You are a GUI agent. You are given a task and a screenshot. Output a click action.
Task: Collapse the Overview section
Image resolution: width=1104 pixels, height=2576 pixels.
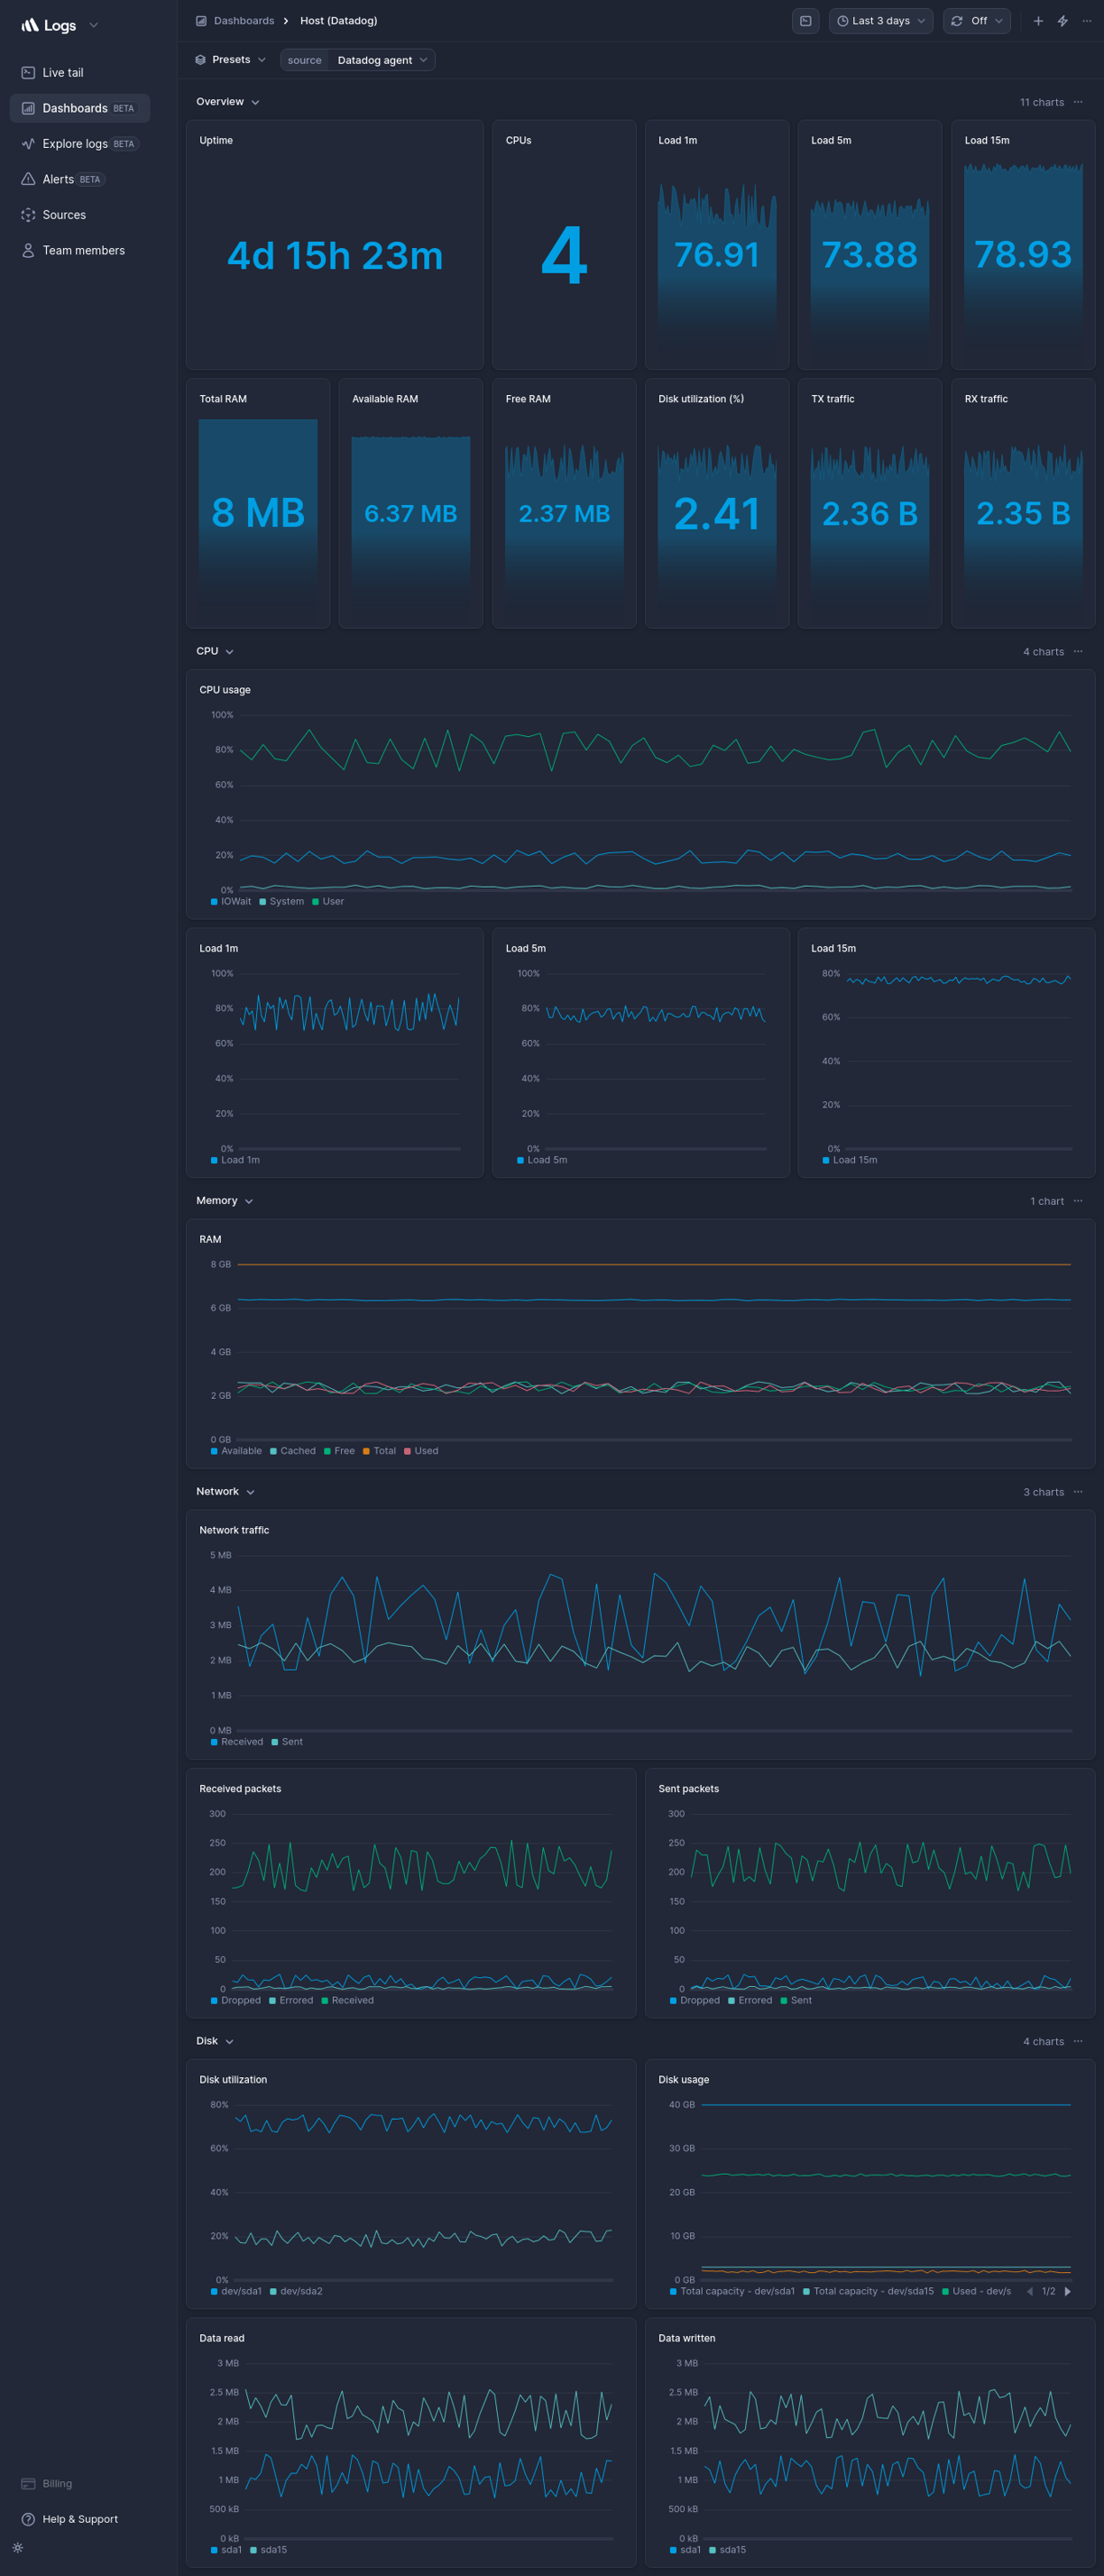click(228, 102)
